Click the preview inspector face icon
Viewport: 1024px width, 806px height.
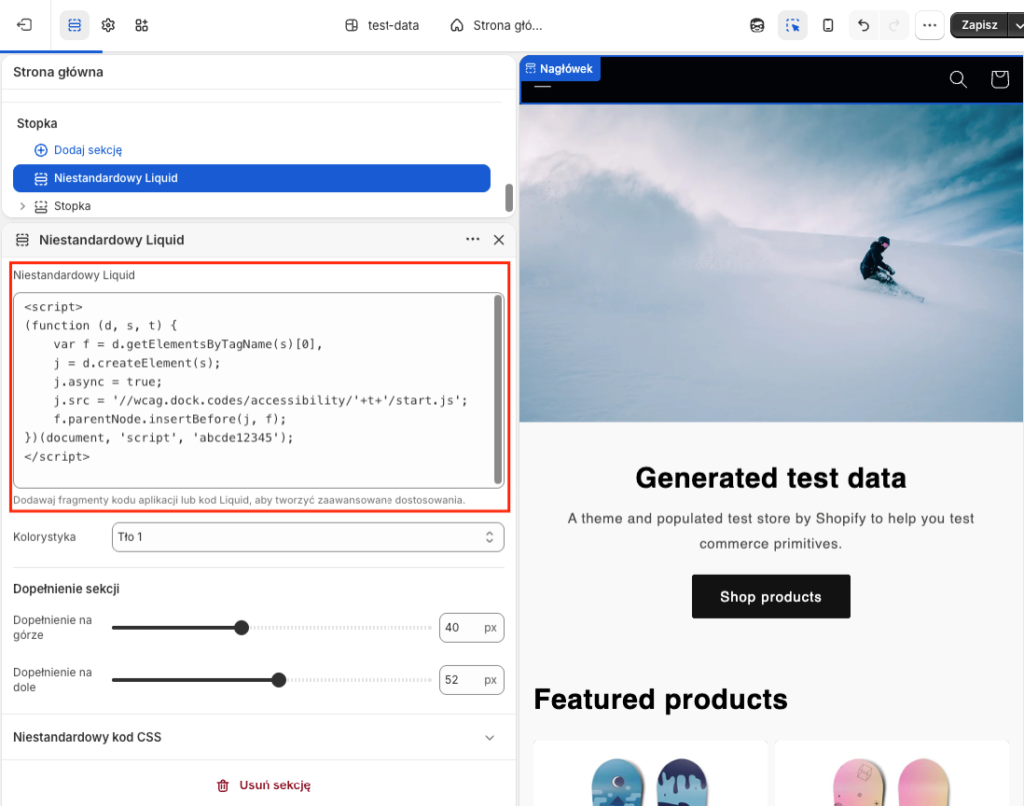pyautogui.click(x=757, y=25)
